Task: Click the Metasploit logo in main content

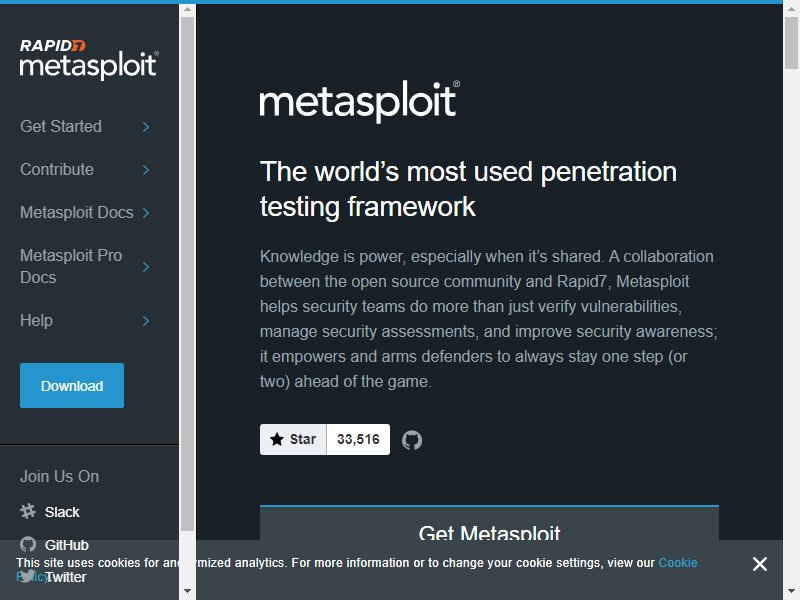Action: tap(360, 101)
